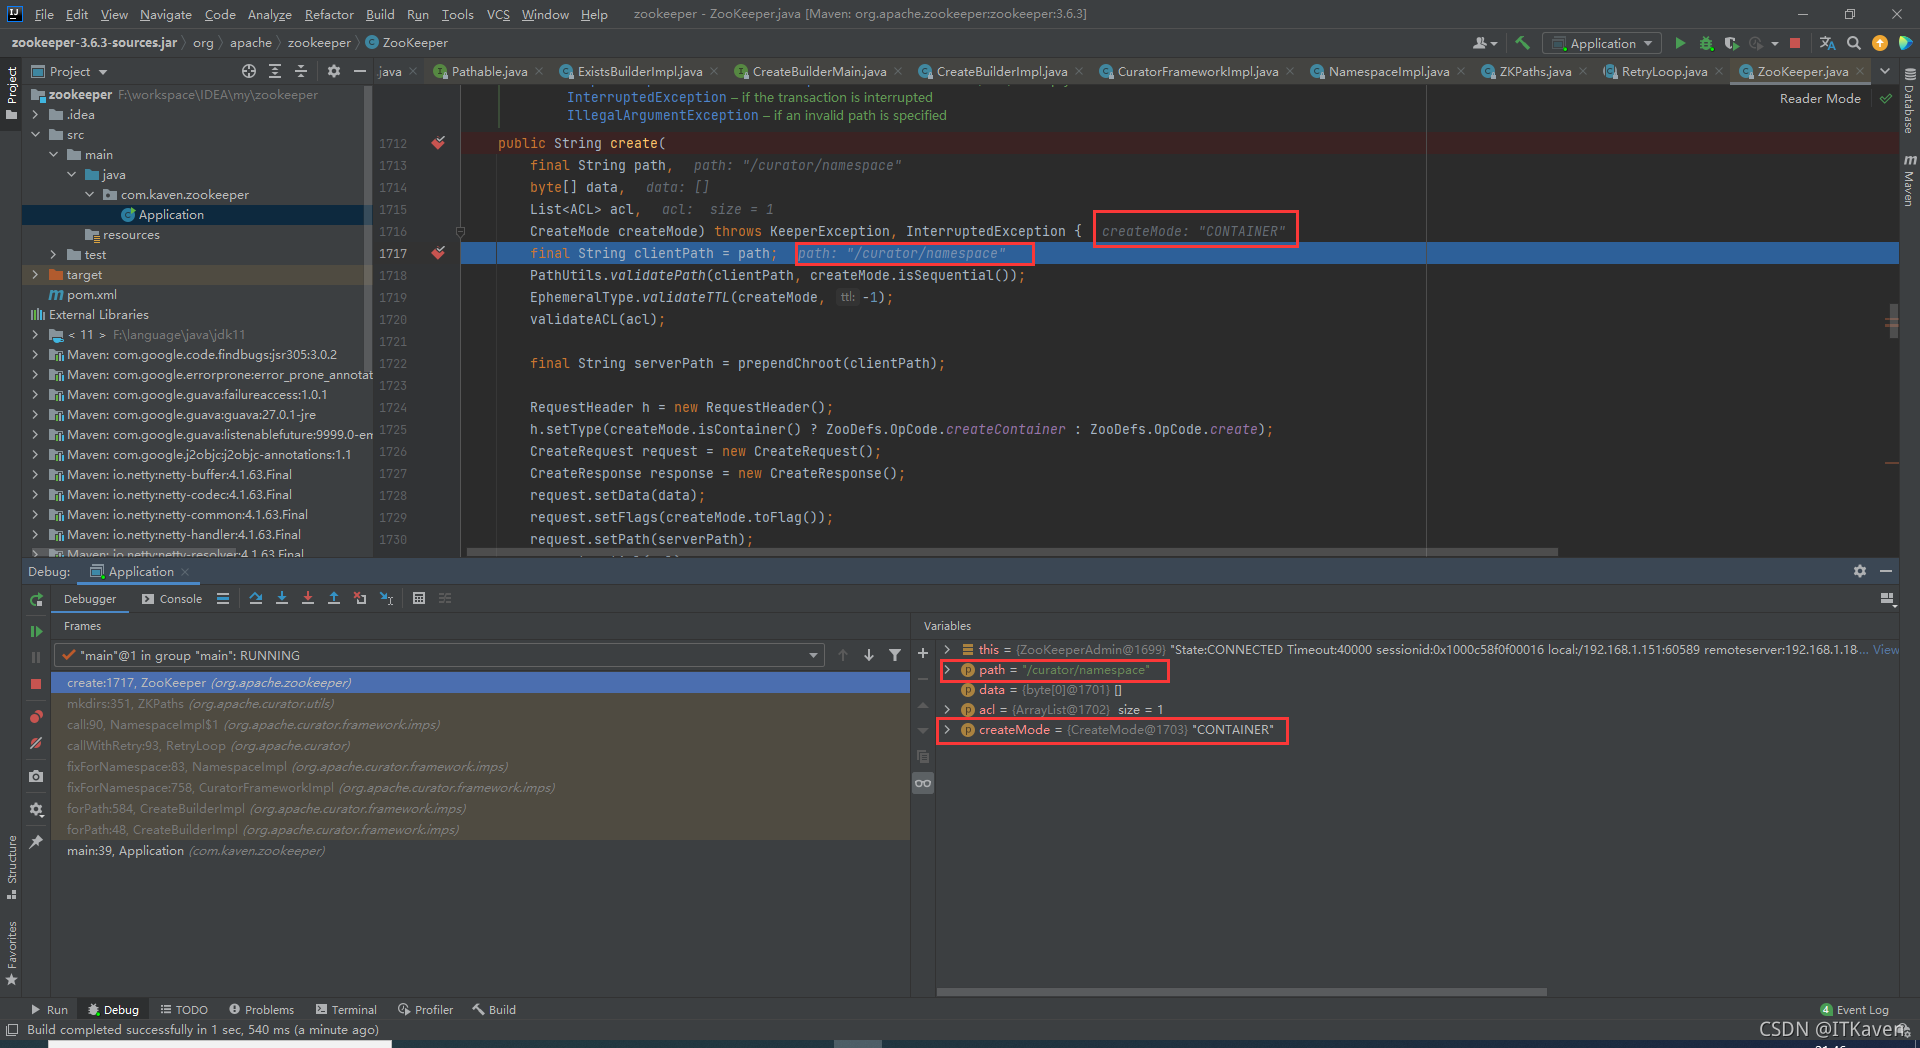Open thread selector main RUNNING dropdown
Image resolution: width=1920 pixels, height=1048 pixels.
click(439, 655)
